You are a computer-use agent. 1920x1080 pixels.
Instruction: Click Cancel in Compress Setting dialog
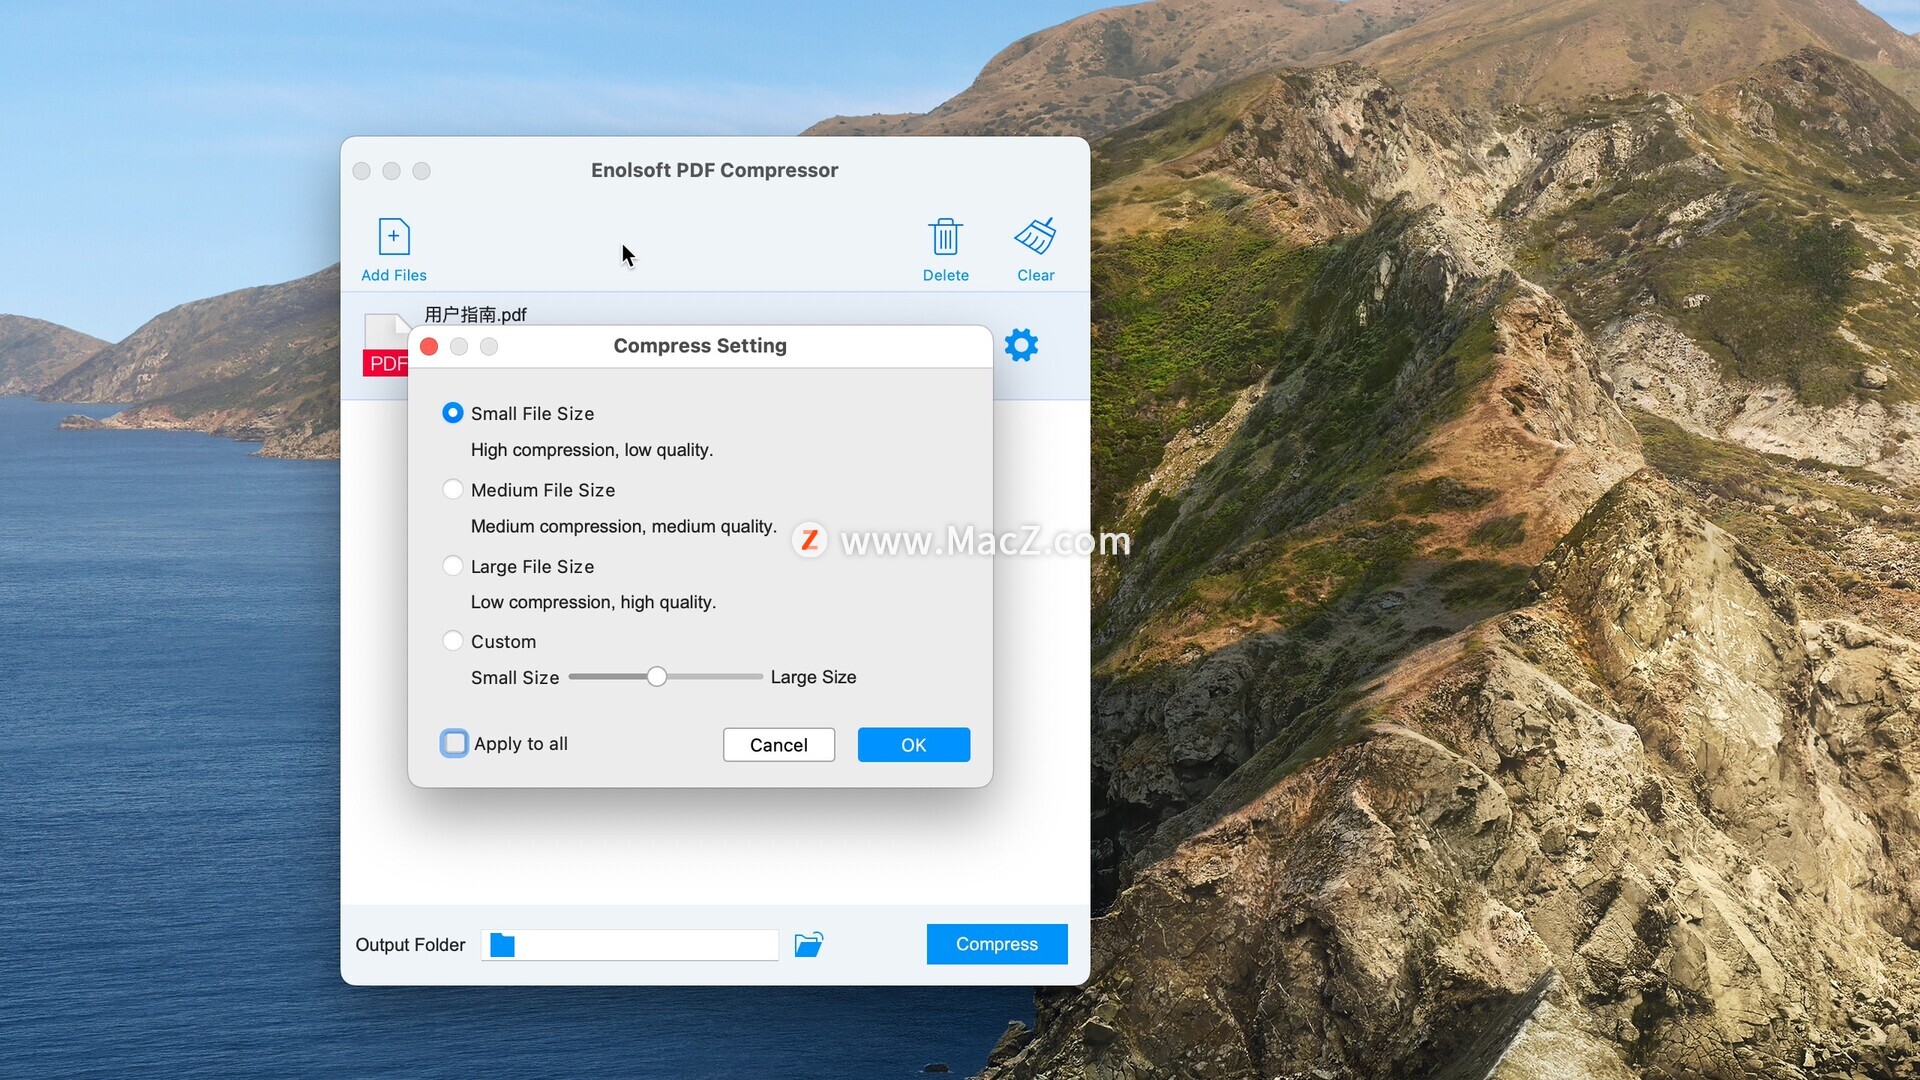pos(779,745)
